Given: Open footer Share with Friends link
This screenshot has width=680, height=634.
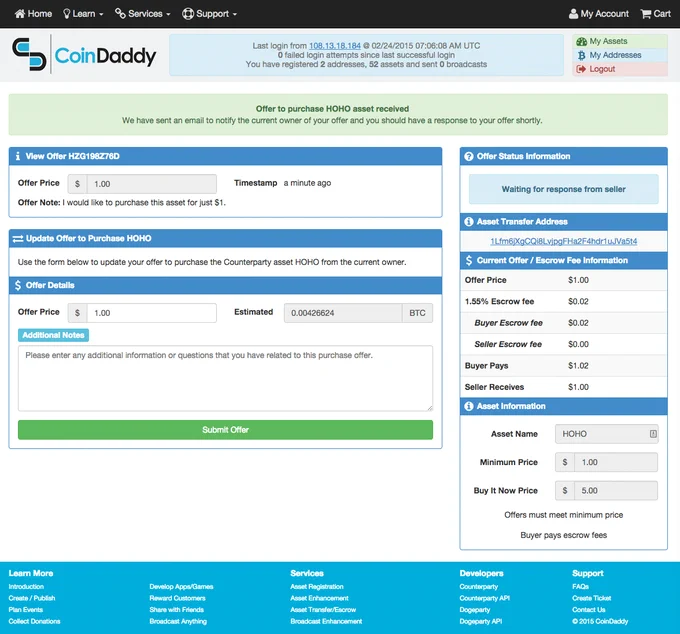Looking at the screenshot, I should pos(177,610).
